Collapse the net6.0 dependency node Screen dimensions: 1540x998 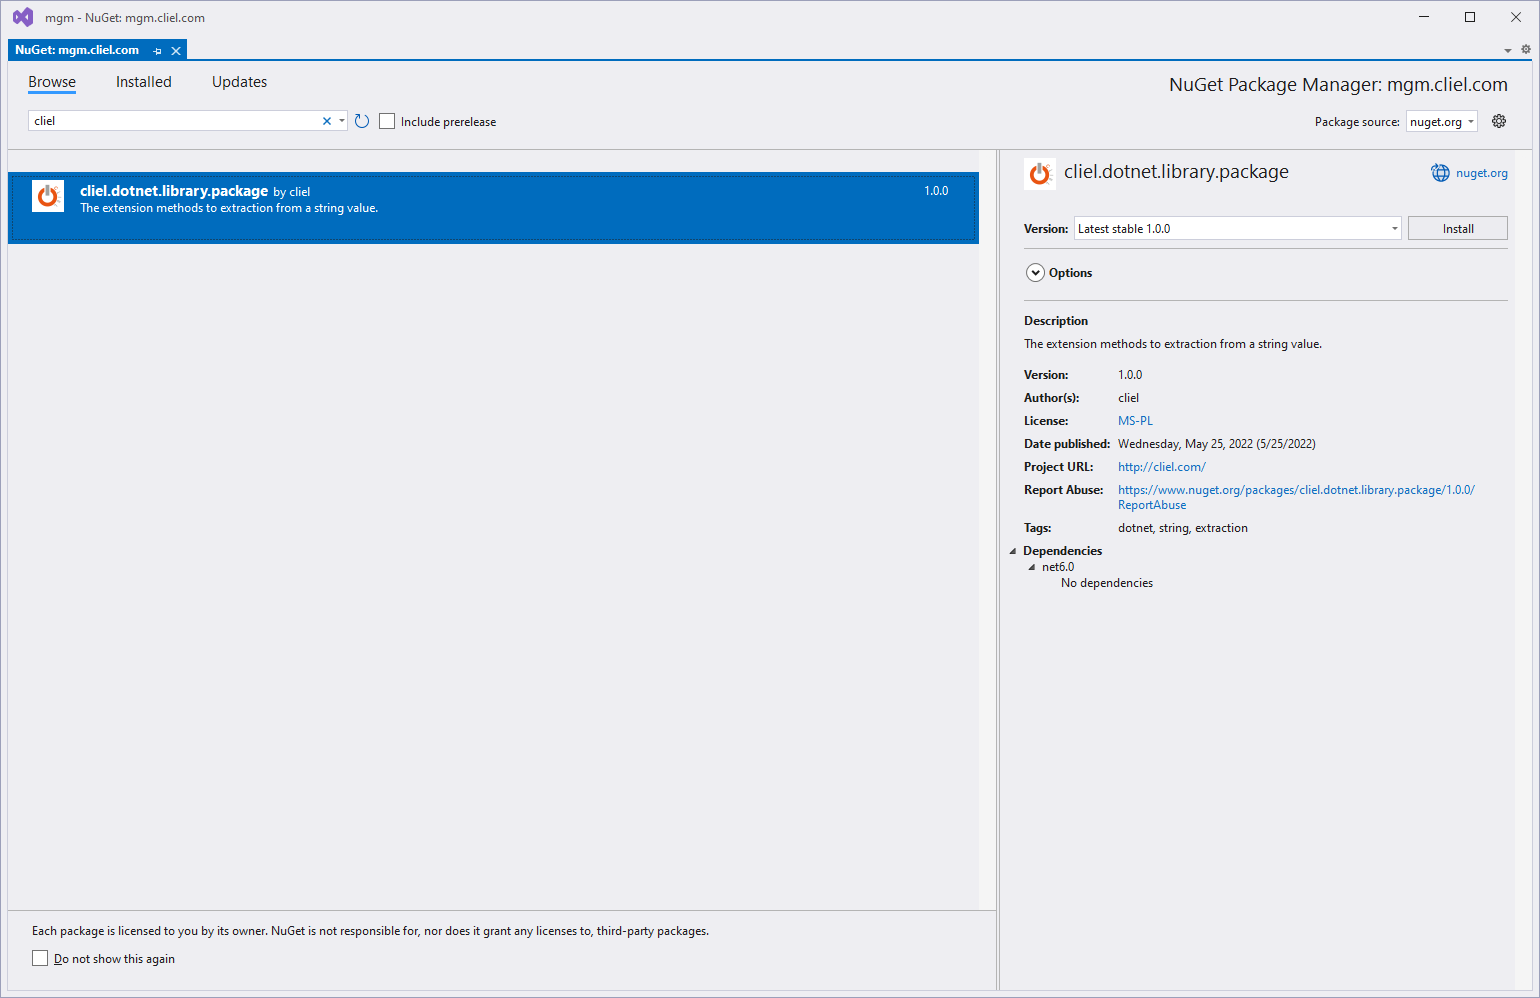coord(1032,567)
